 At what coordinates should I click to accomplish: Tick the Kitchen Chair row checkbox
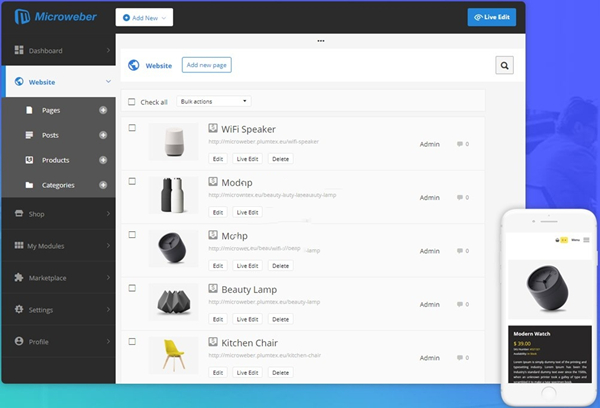pos(131,341)
